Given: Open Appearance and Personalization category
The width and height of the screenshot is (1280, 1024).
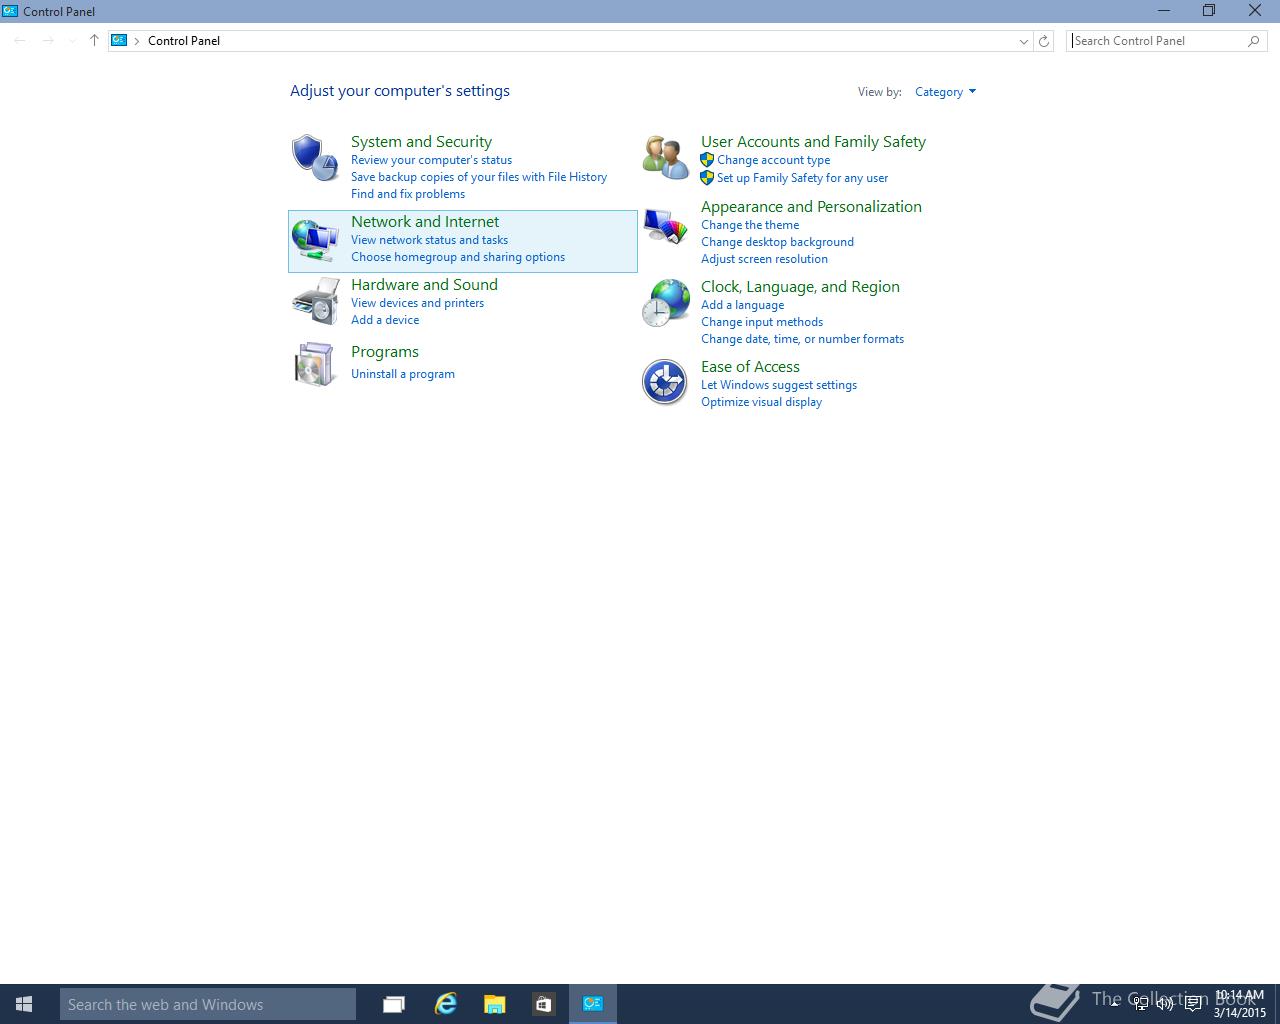Looking at the screenshot, I should 811,207.
